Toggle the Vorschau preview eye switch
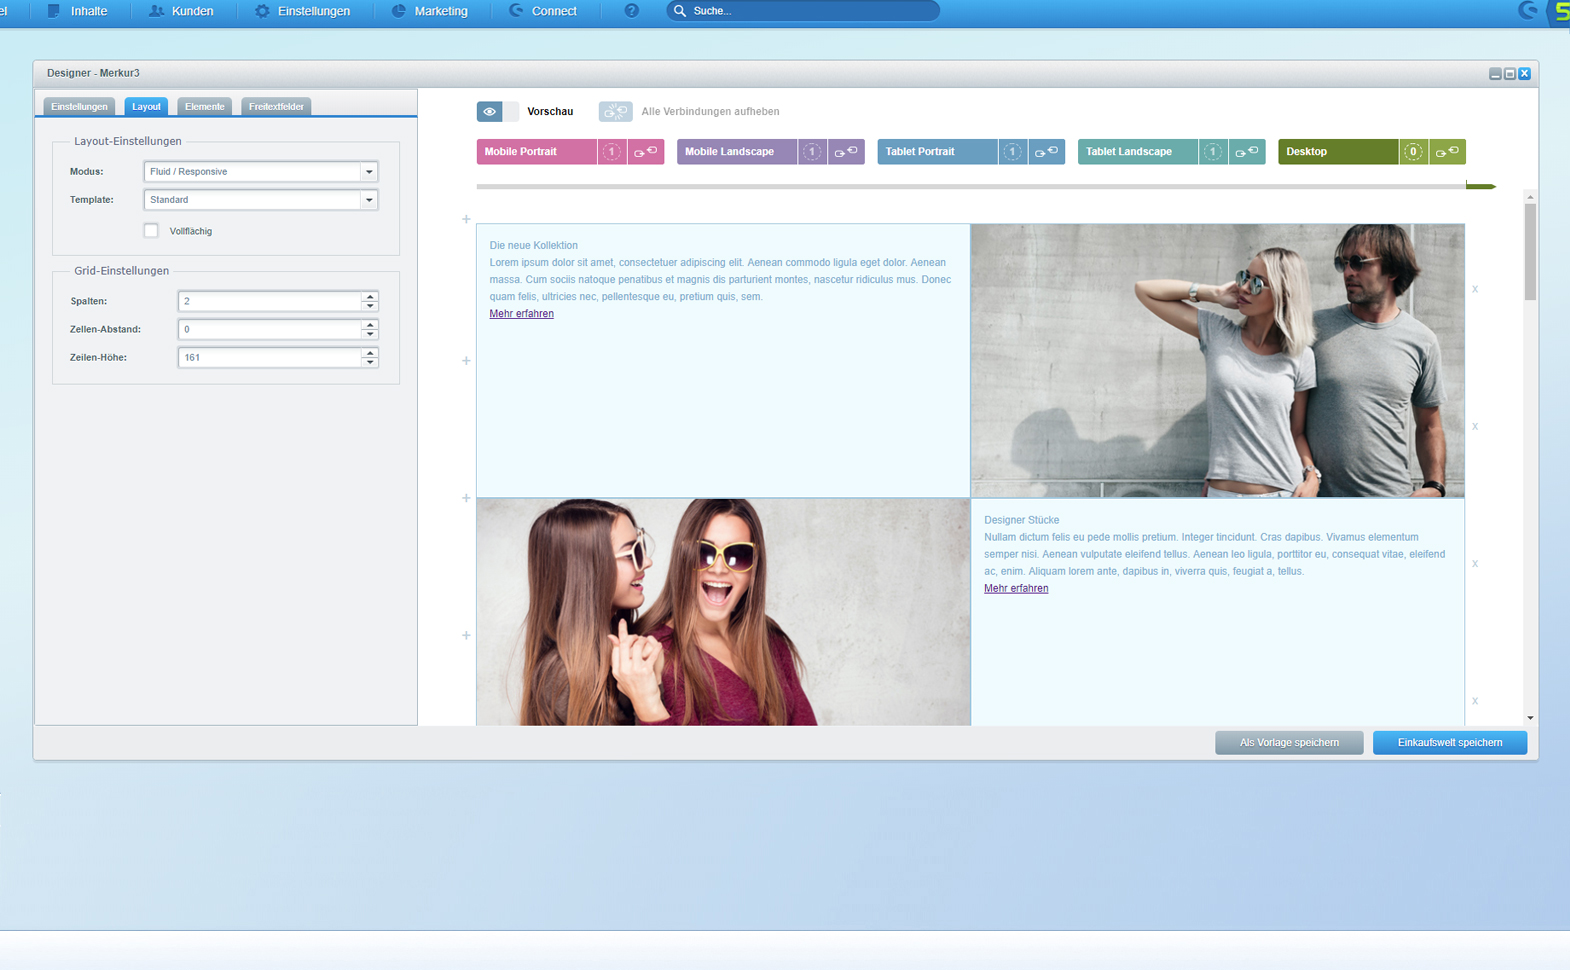Viewport: 1570px width, 970px height. click(x=497, y=112)
